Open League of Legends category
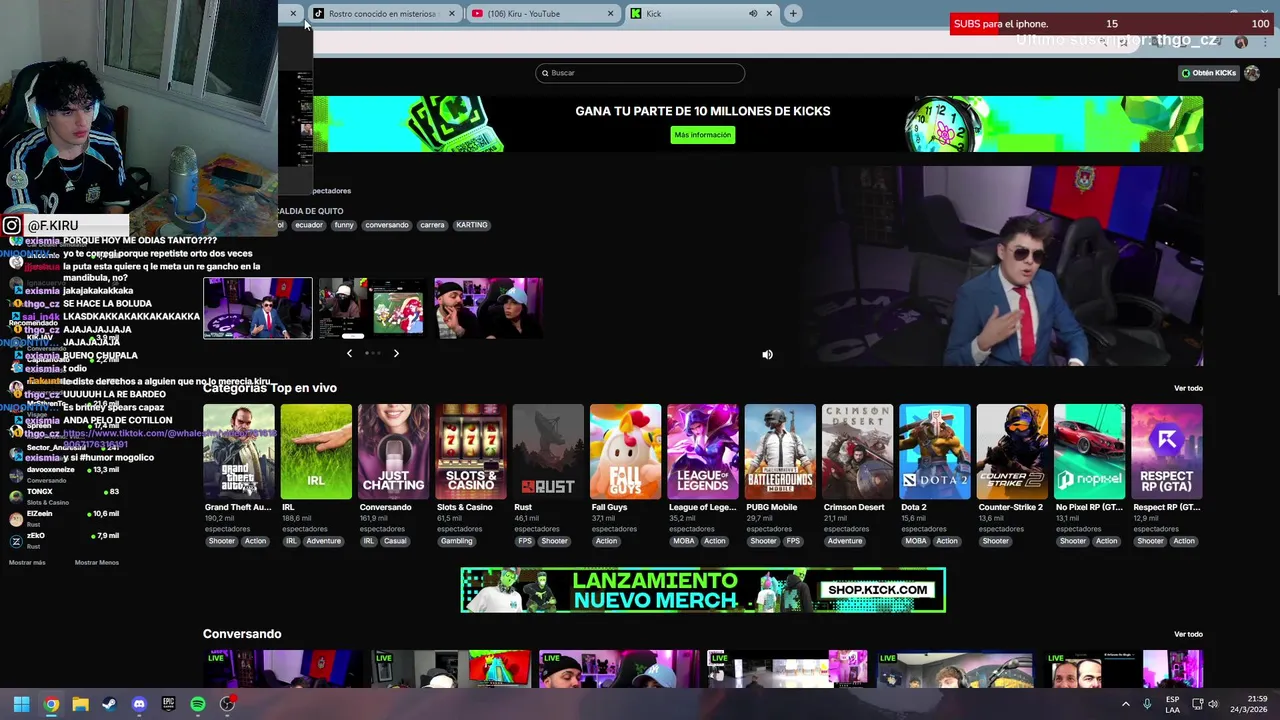 [703, 453]
